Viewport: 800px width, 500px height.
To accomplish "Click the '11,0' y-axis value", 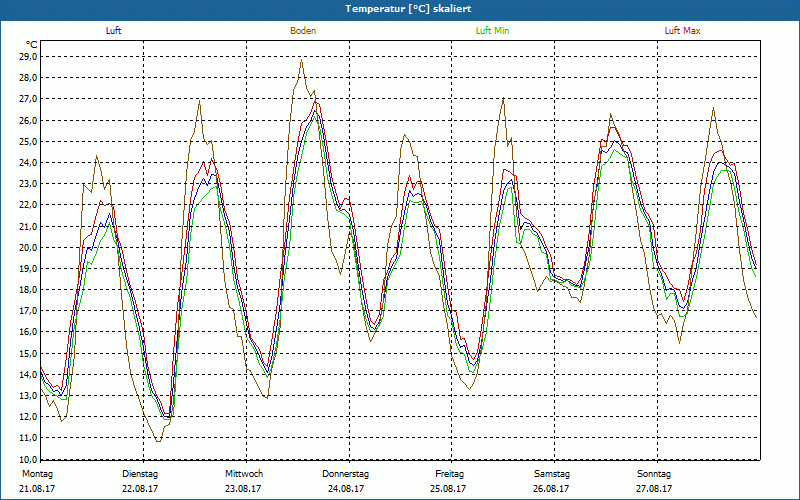I will click(x=28, y=438).
